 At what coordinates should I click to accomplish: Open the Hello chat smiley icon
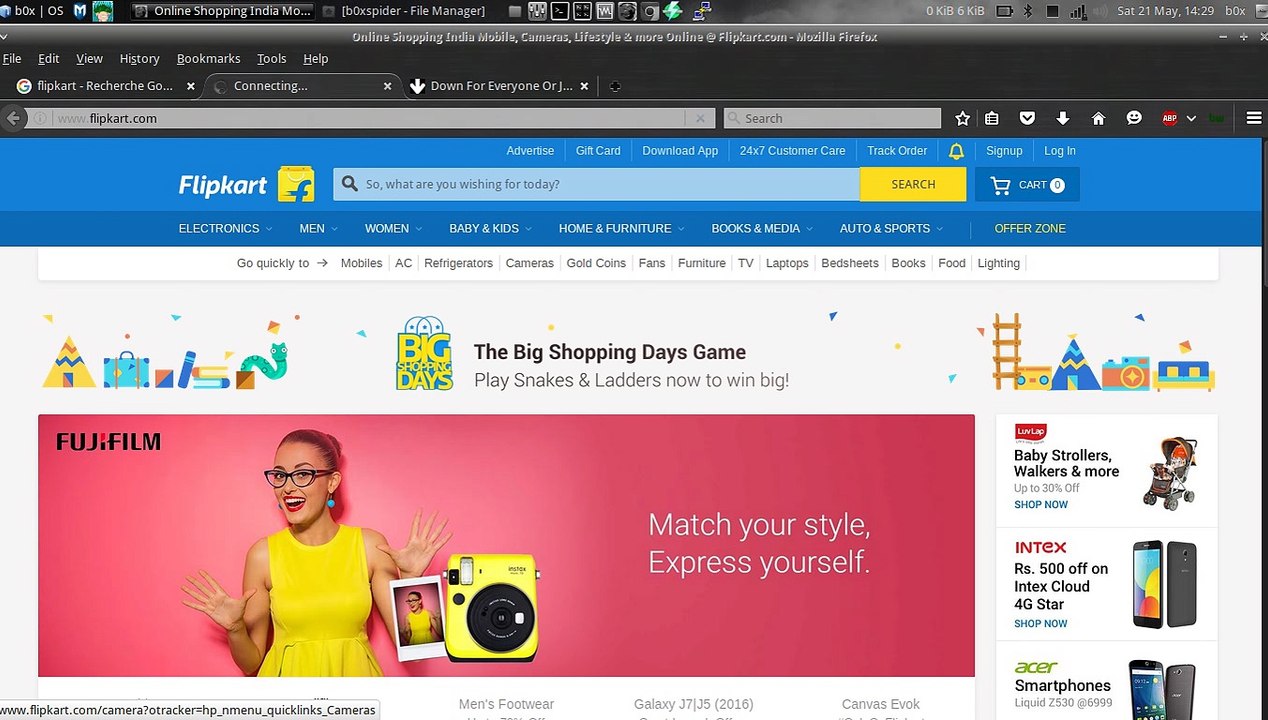1134,118
